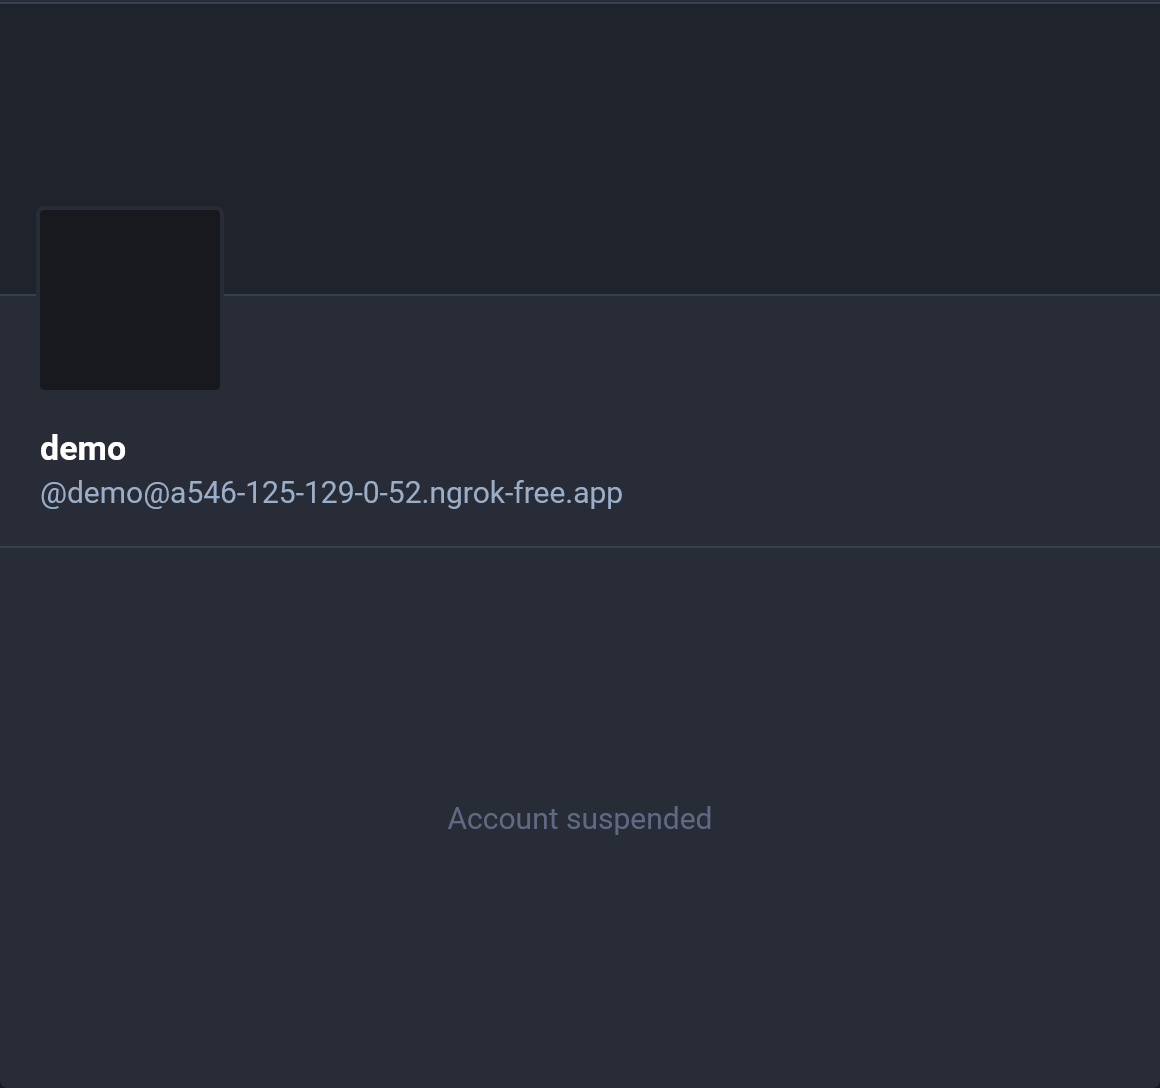The image size is (1160, 1088).
Task: Click the username "demo" in the profile
Action: pos(83,449)
